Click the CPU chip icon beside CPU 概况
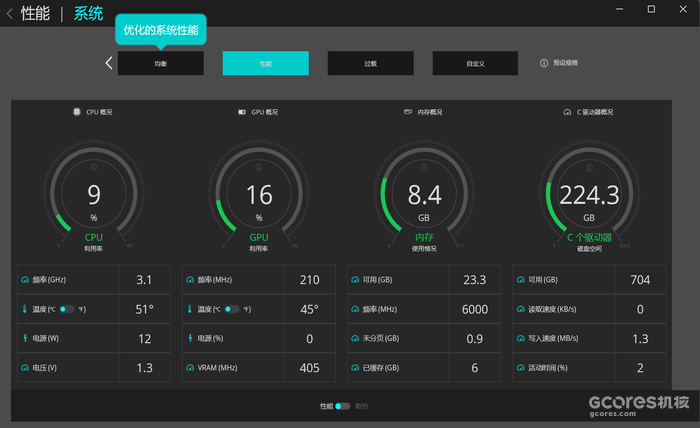The image size is (700, 428). 77,112
